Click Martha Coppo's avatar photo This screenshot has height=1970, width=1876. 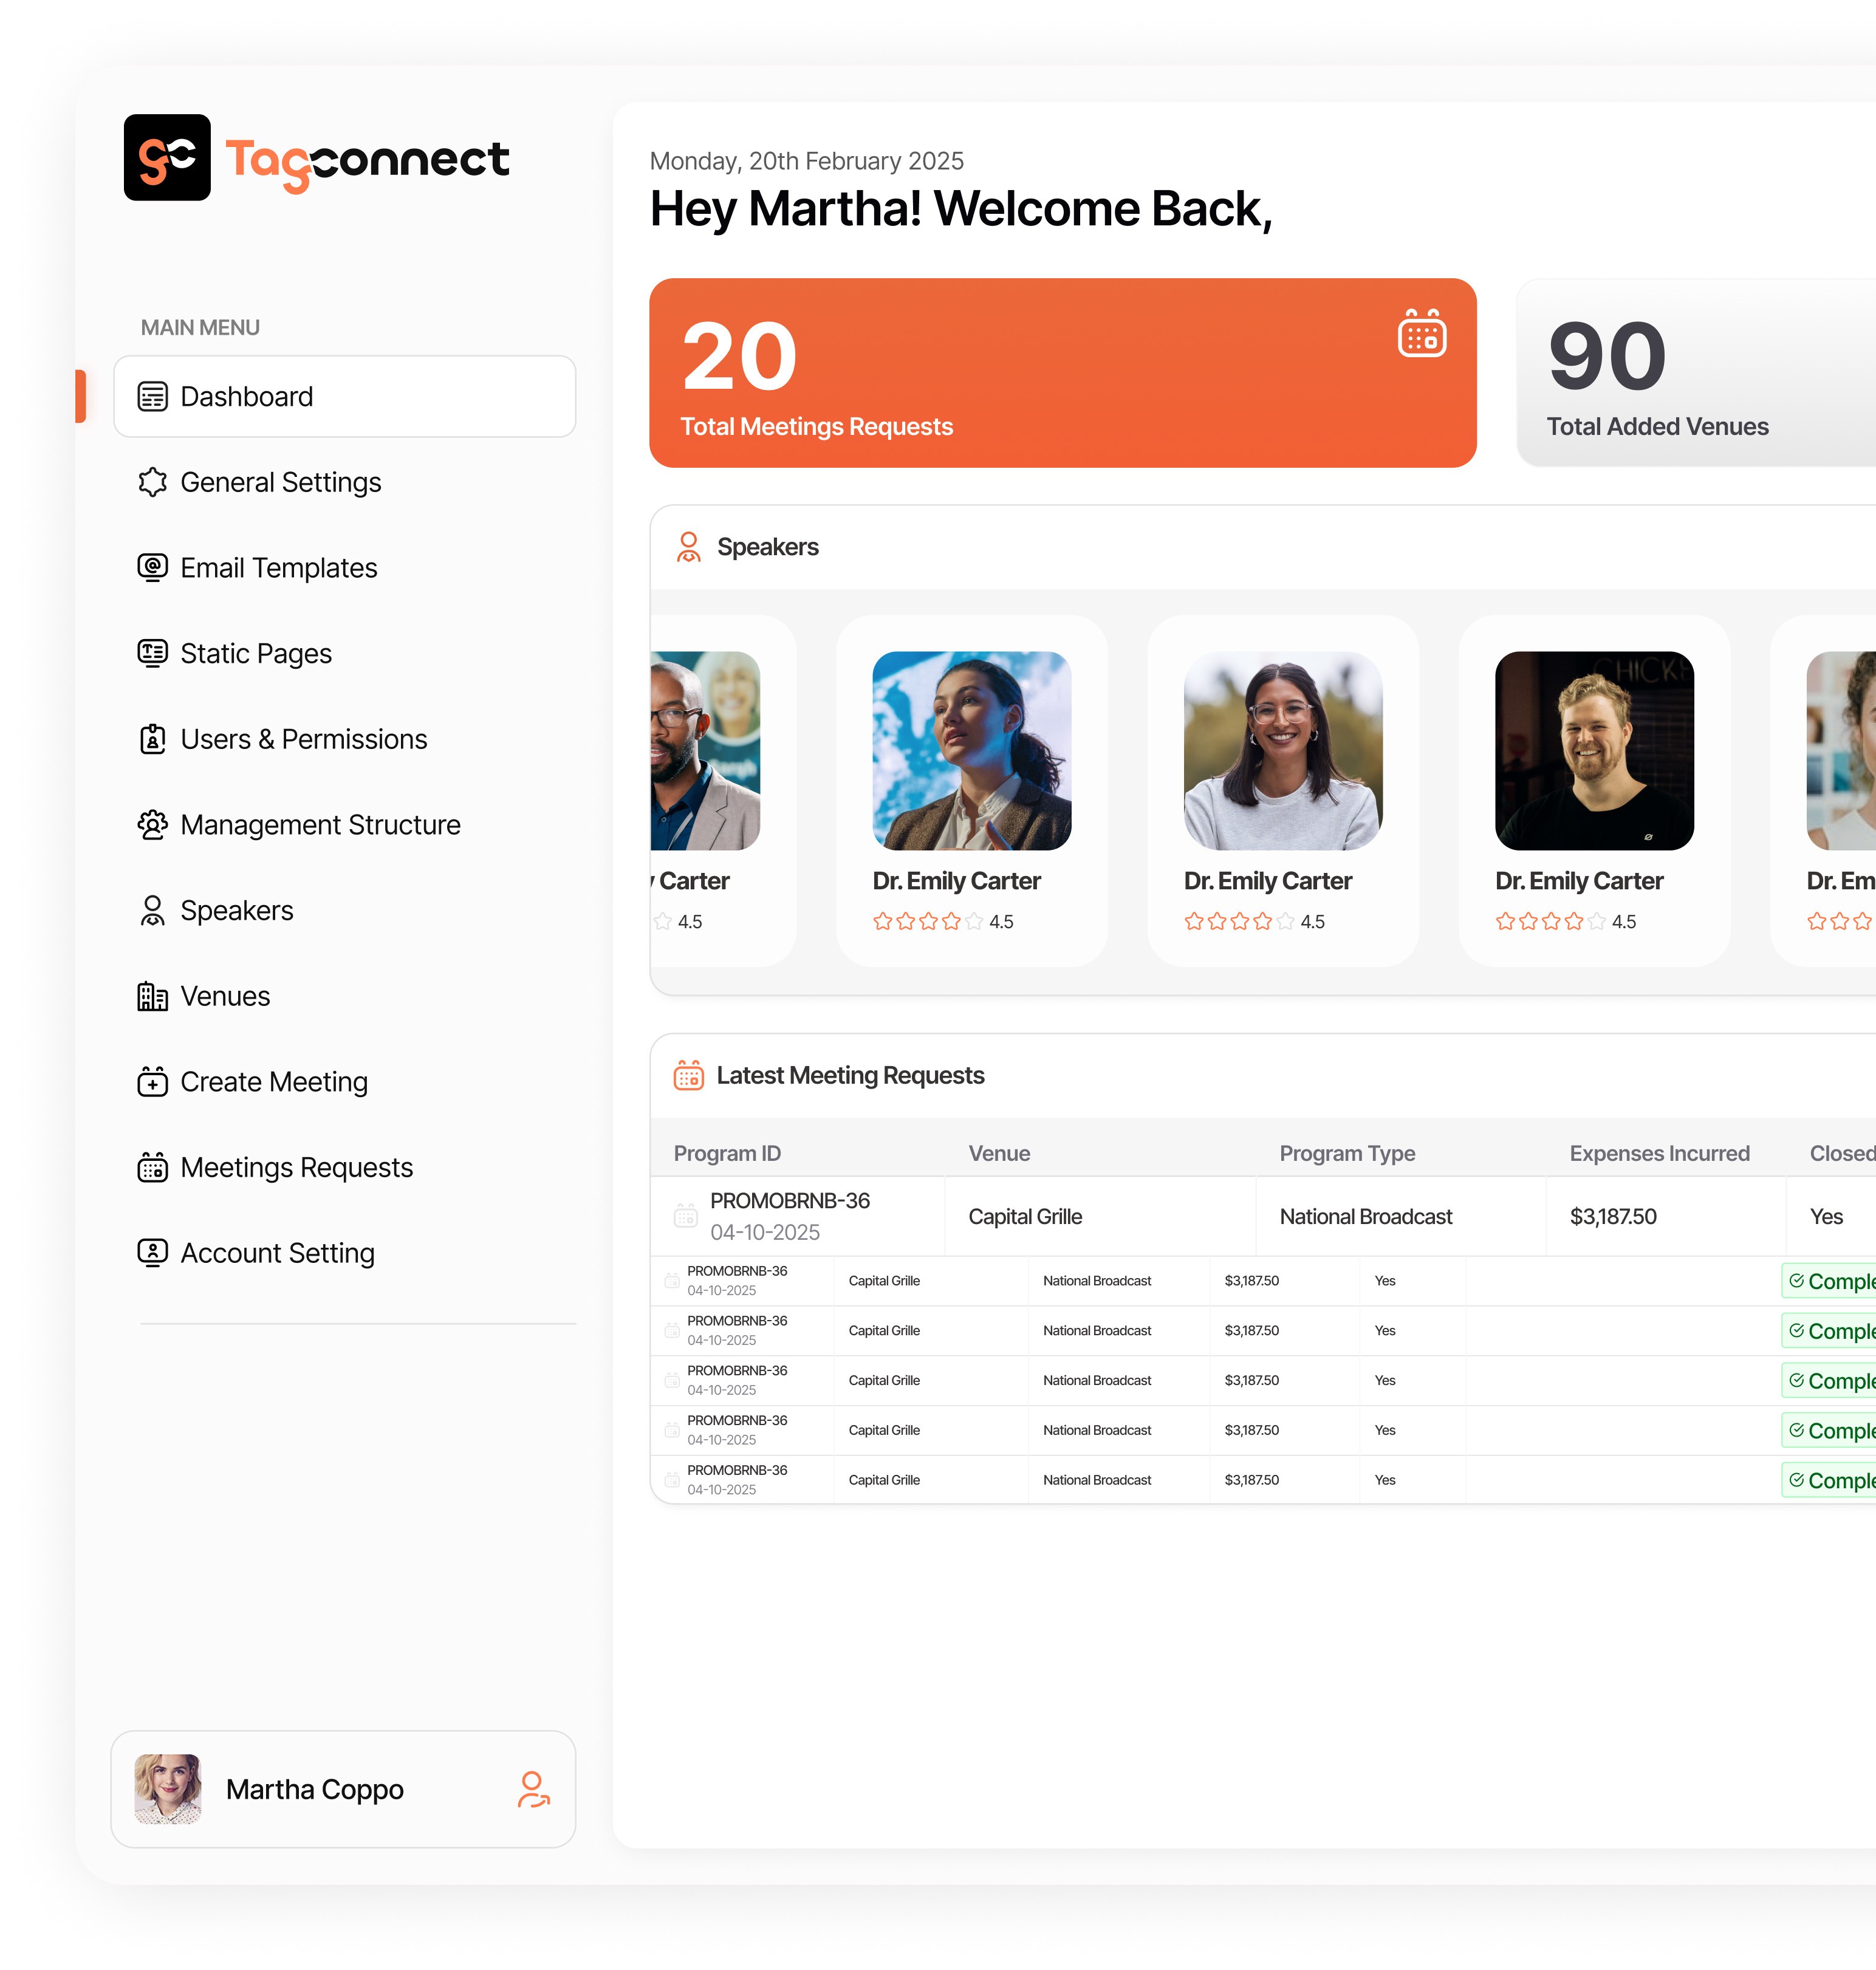coord(168,1789)
